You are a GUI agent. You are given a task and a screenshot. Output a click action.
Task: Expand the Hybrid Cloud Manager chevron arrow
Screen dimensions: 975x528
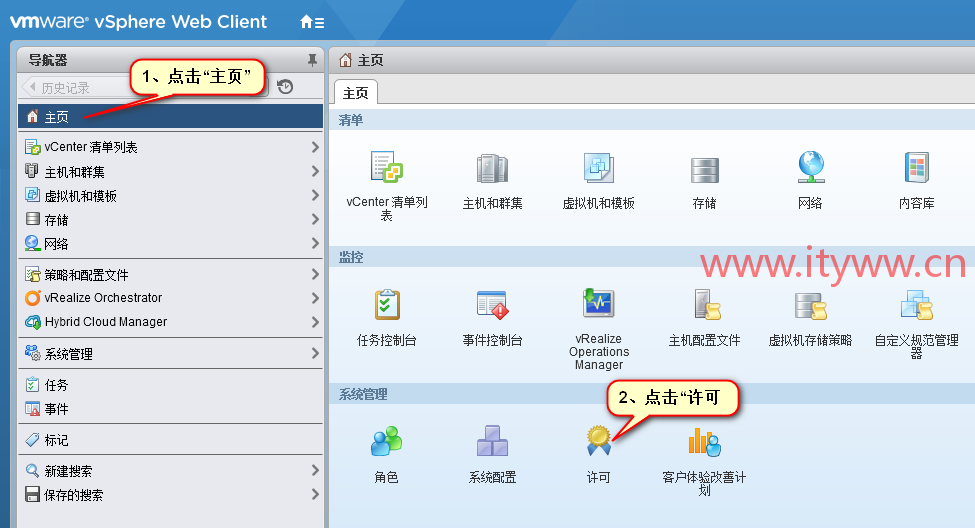pos(315,322)
